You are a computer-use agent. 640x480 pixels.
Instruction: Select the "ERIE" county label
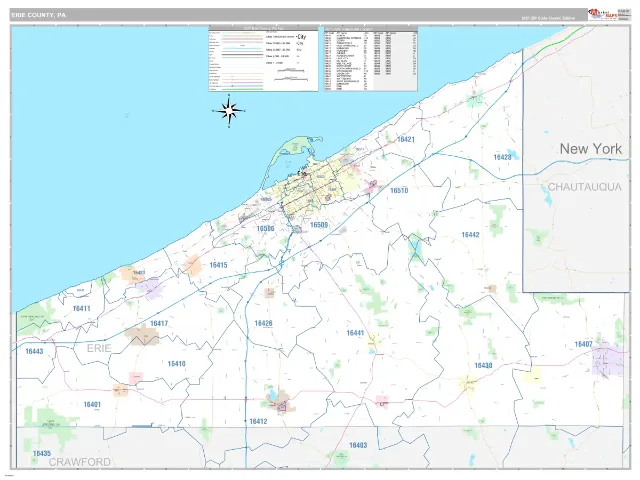tap(99, 348)
